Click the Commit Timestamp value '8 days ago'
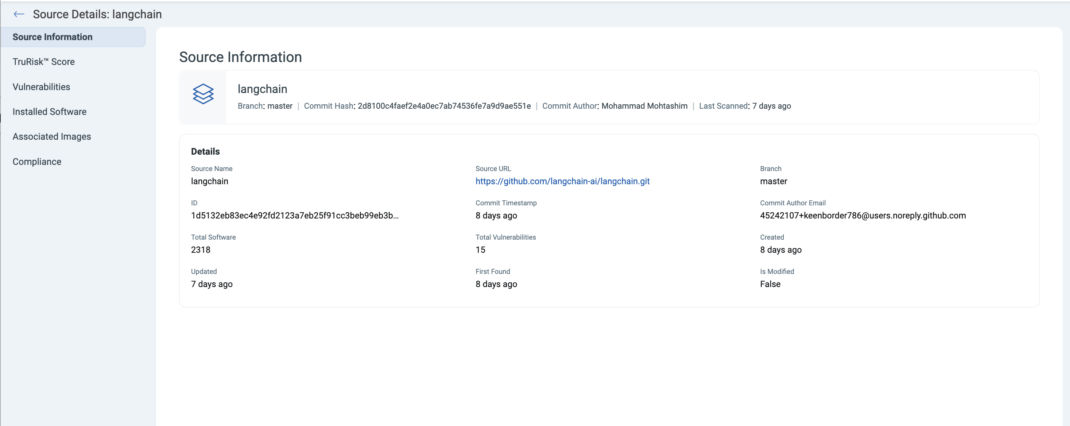The image size is (1070, 426). (x=496, y=216)
